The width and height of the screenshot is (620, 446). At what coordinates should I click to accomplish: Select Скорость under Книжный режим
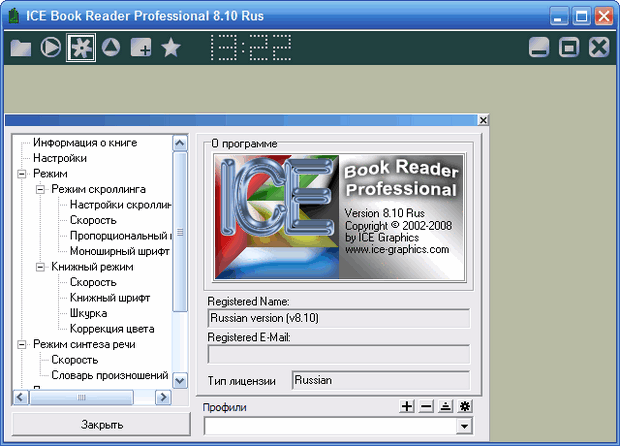[93, 282]
